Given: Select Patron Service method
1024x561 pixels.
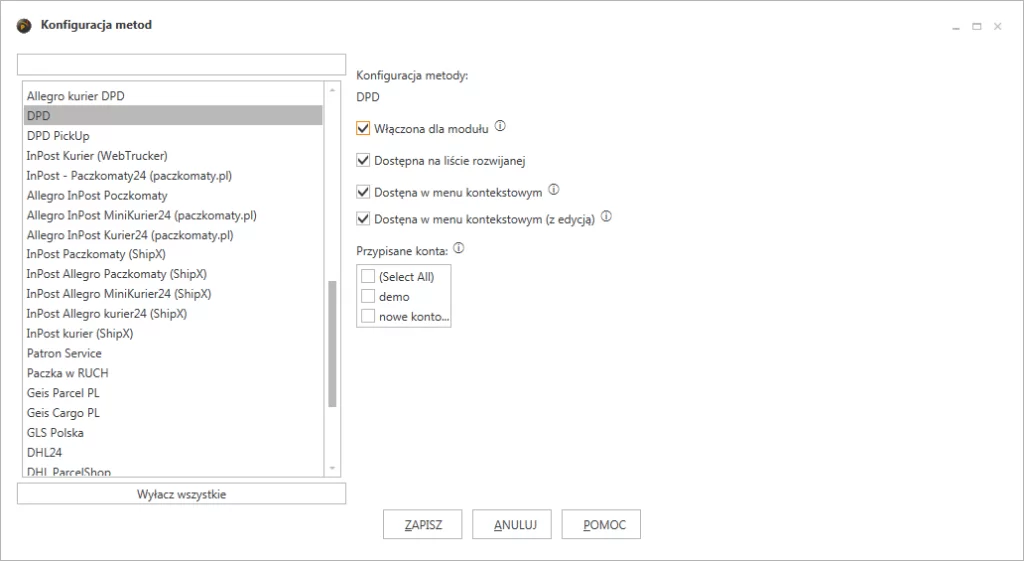Looking at the screenshot, I should click(173, 353).
